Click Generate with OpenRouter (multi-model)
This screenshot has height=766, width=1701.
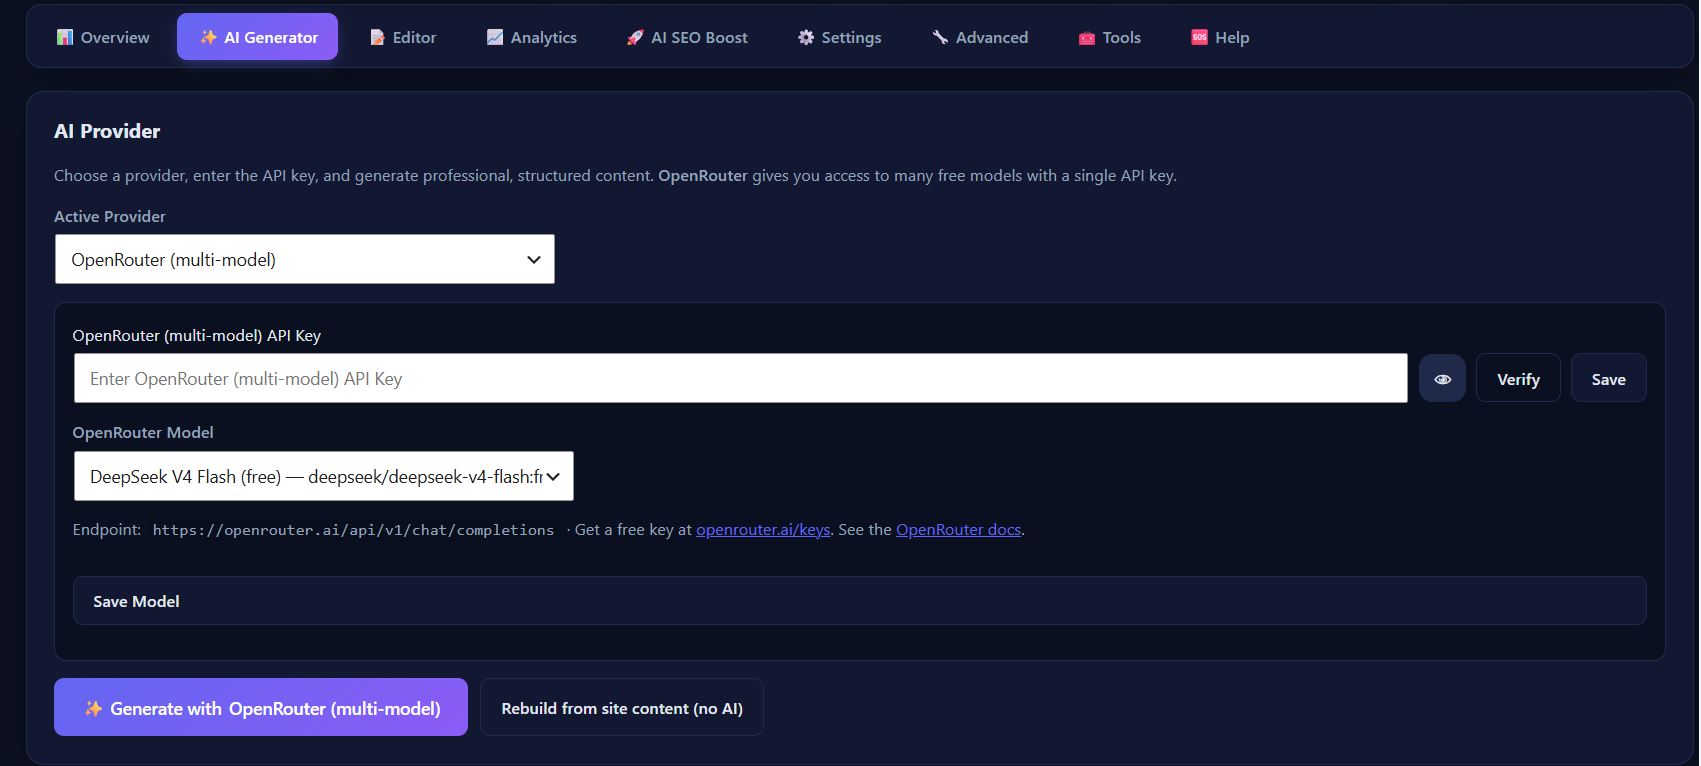coord(261,707)
